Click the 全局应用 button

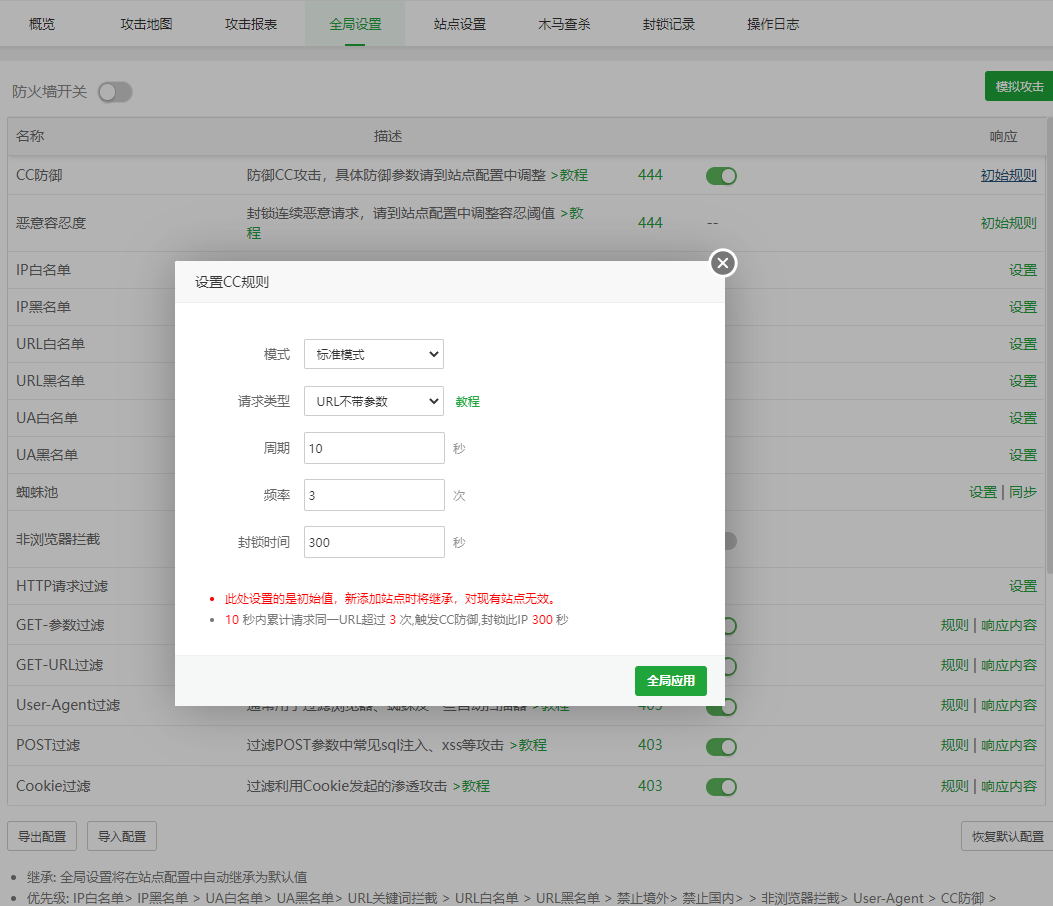(x=671, y=681)
